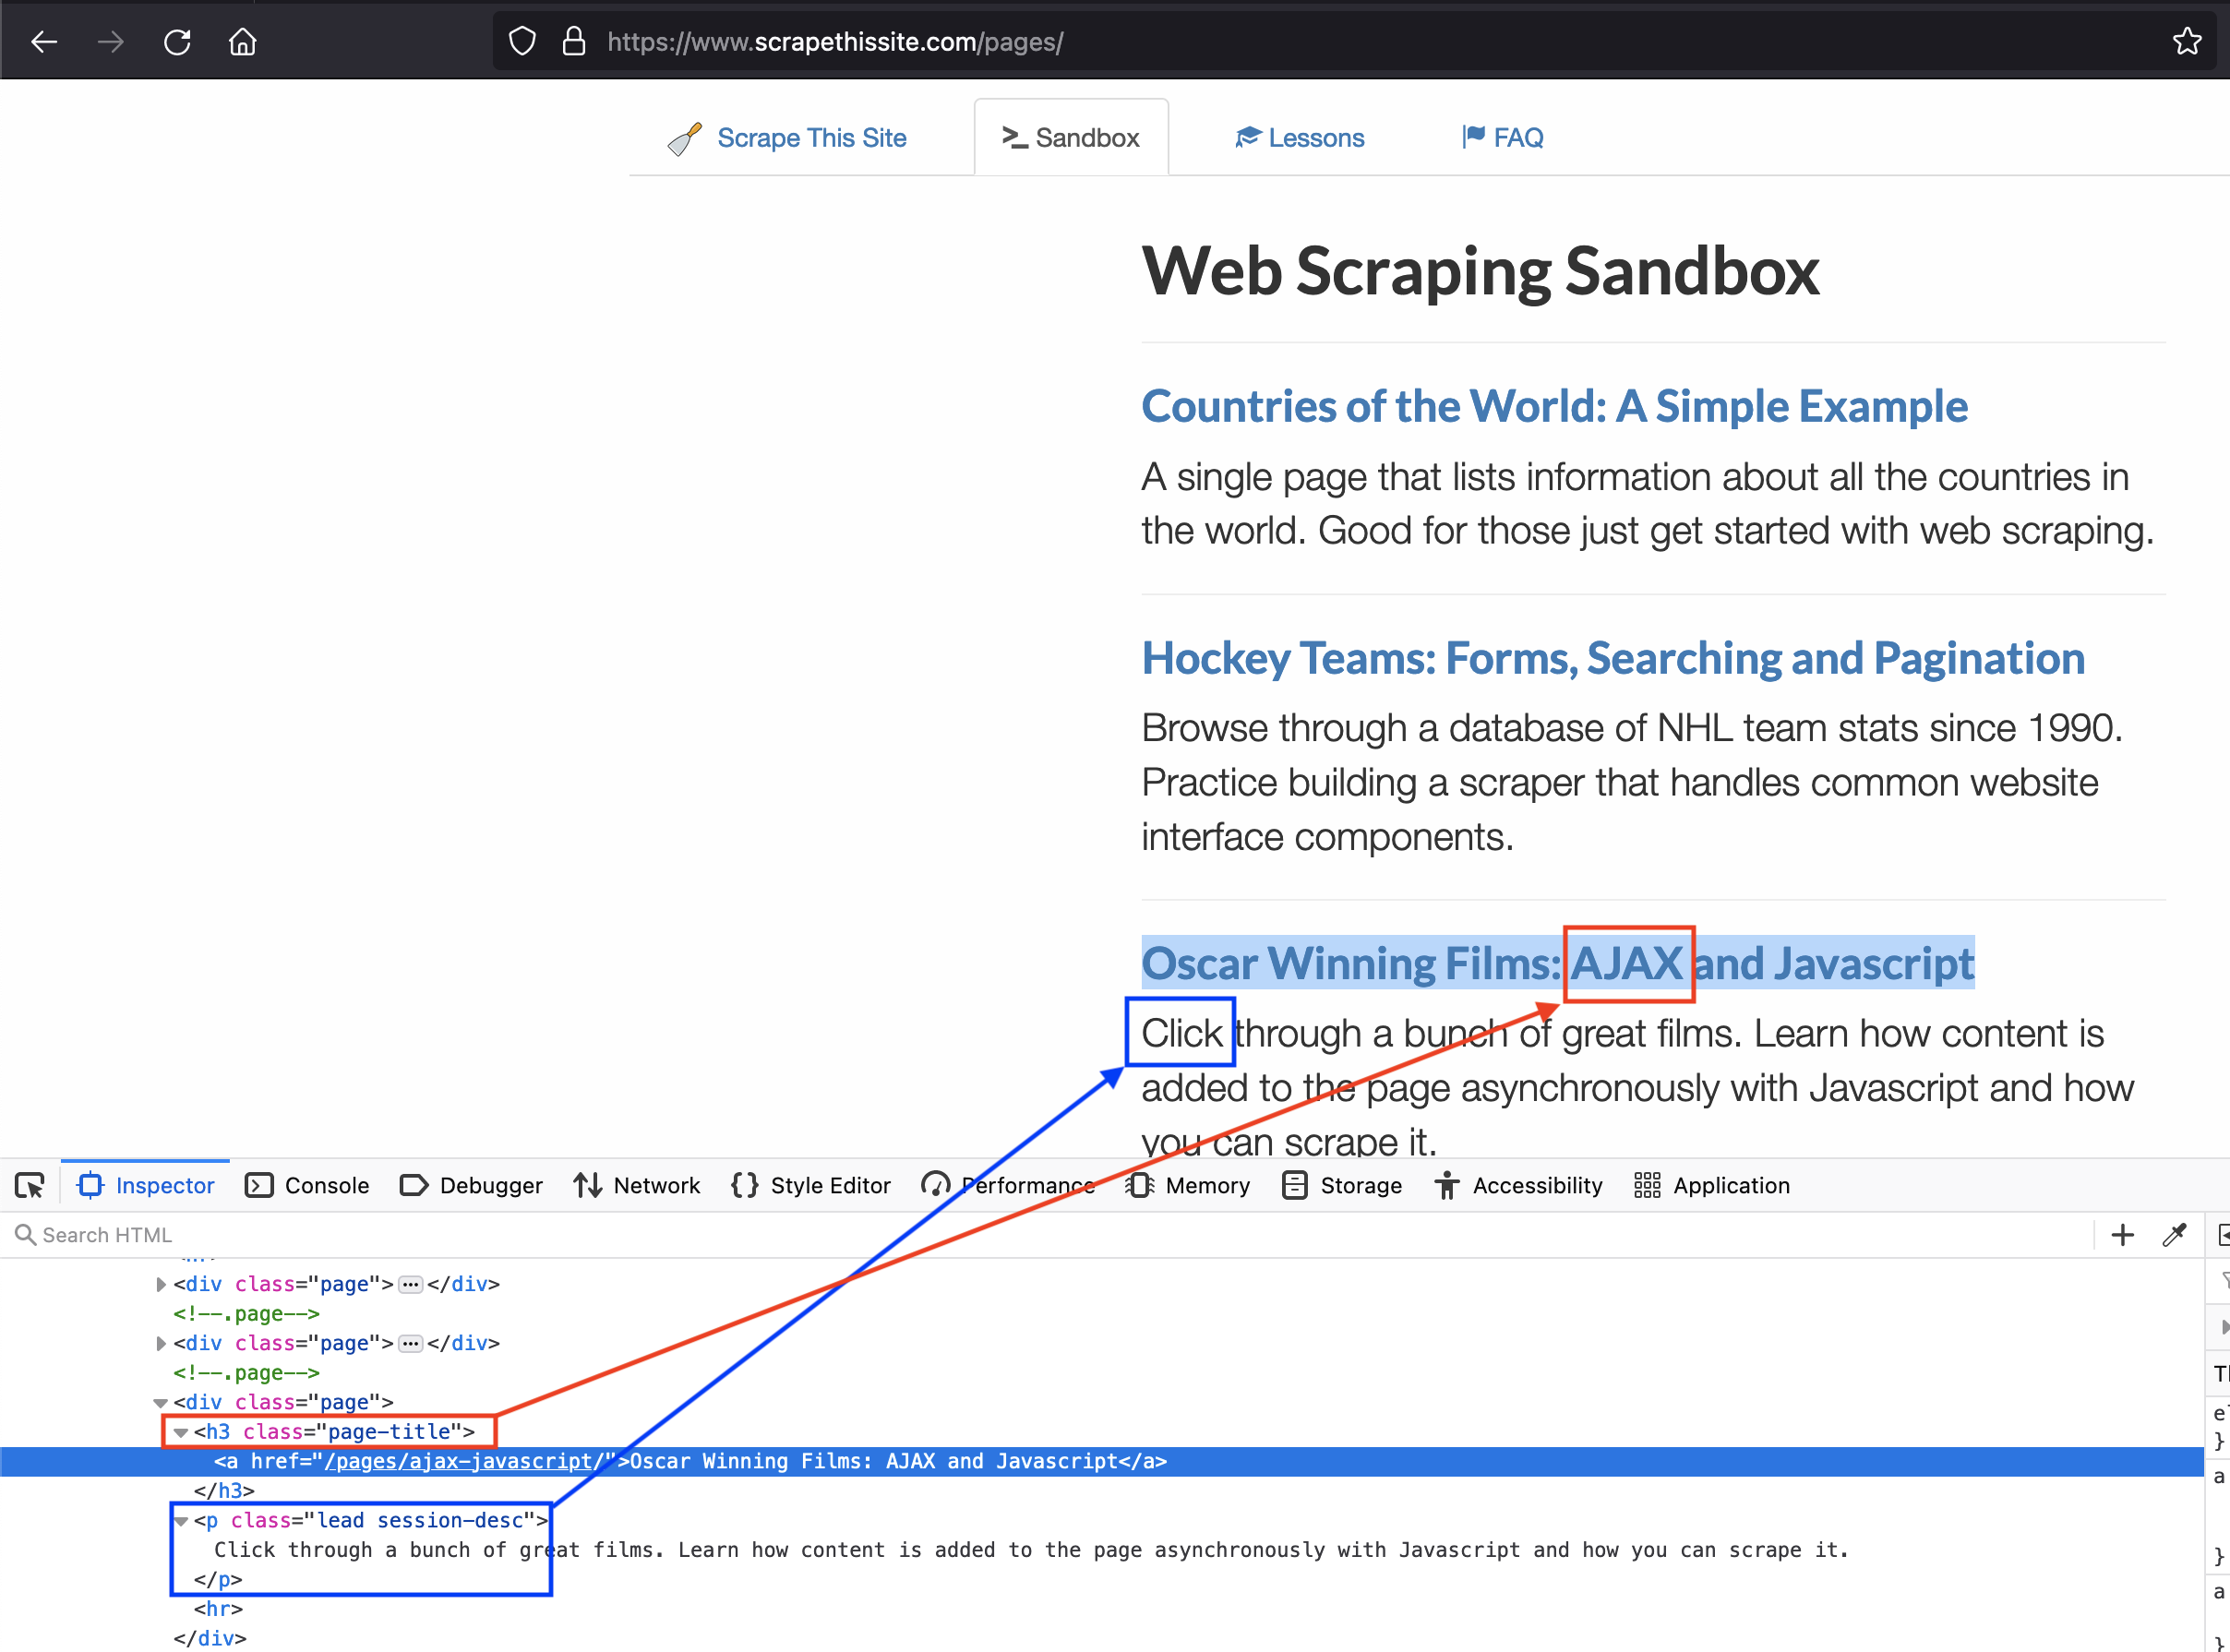
Task: Expand the first collapsed div class page node
Action: click(x=161, y=1285)
